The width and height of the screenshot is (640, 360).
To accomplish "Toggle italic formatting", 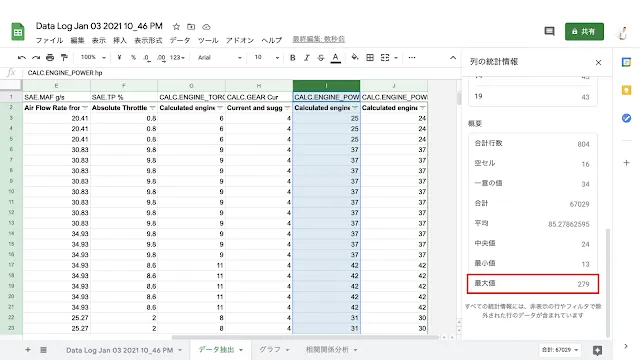I will pyautogui.click(x=307, y=58).
